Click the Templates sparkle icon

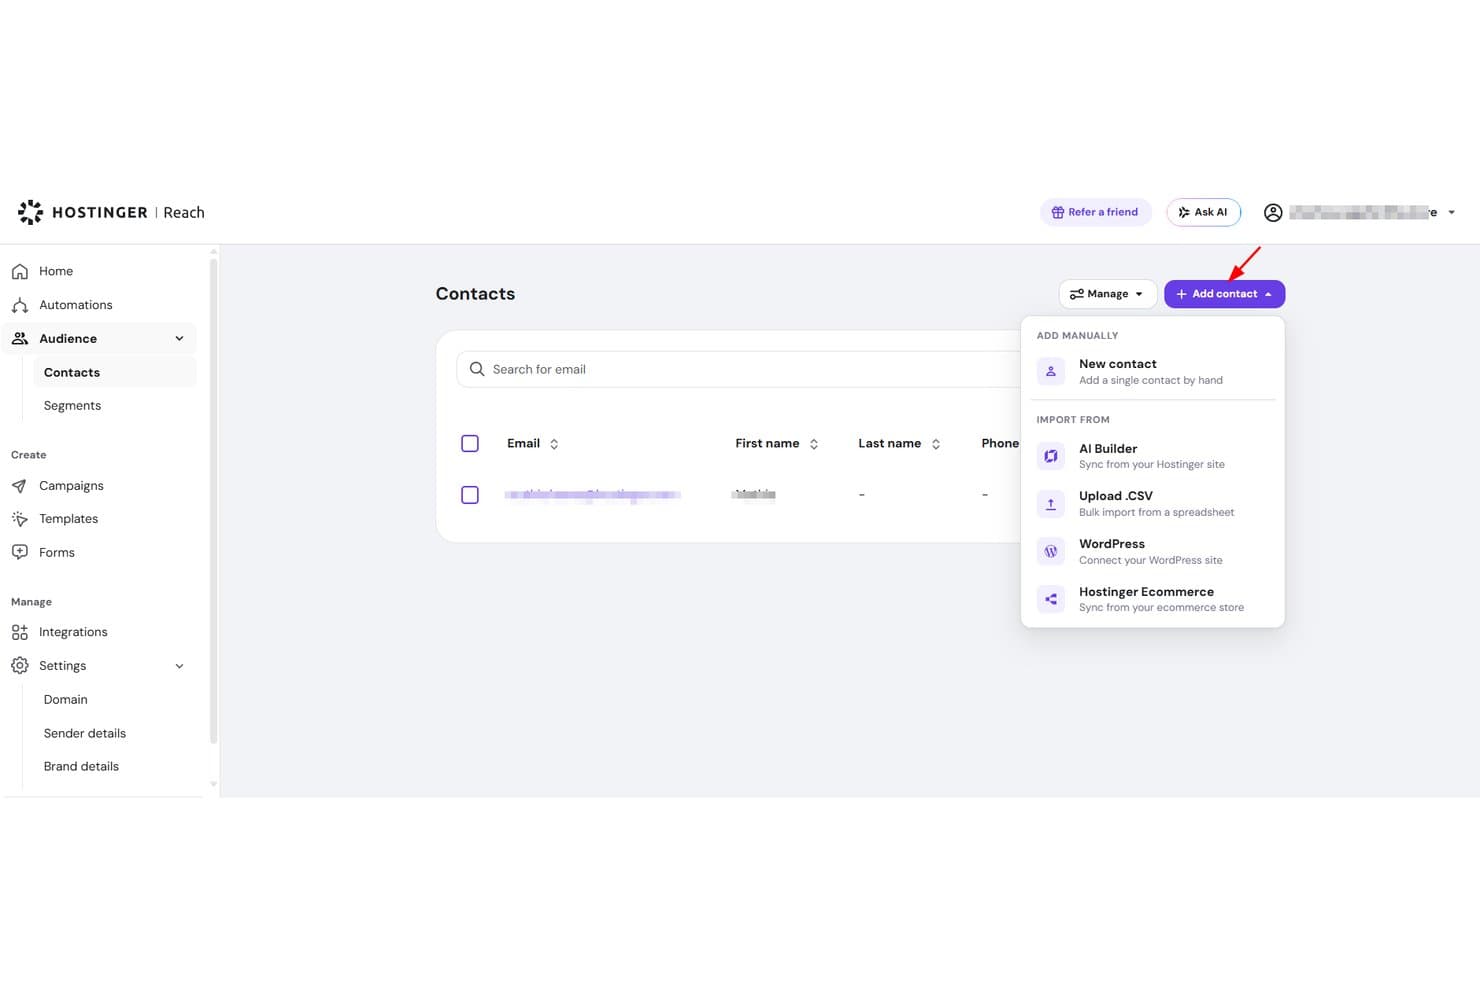pyautogui.click(x=20, y=519)
